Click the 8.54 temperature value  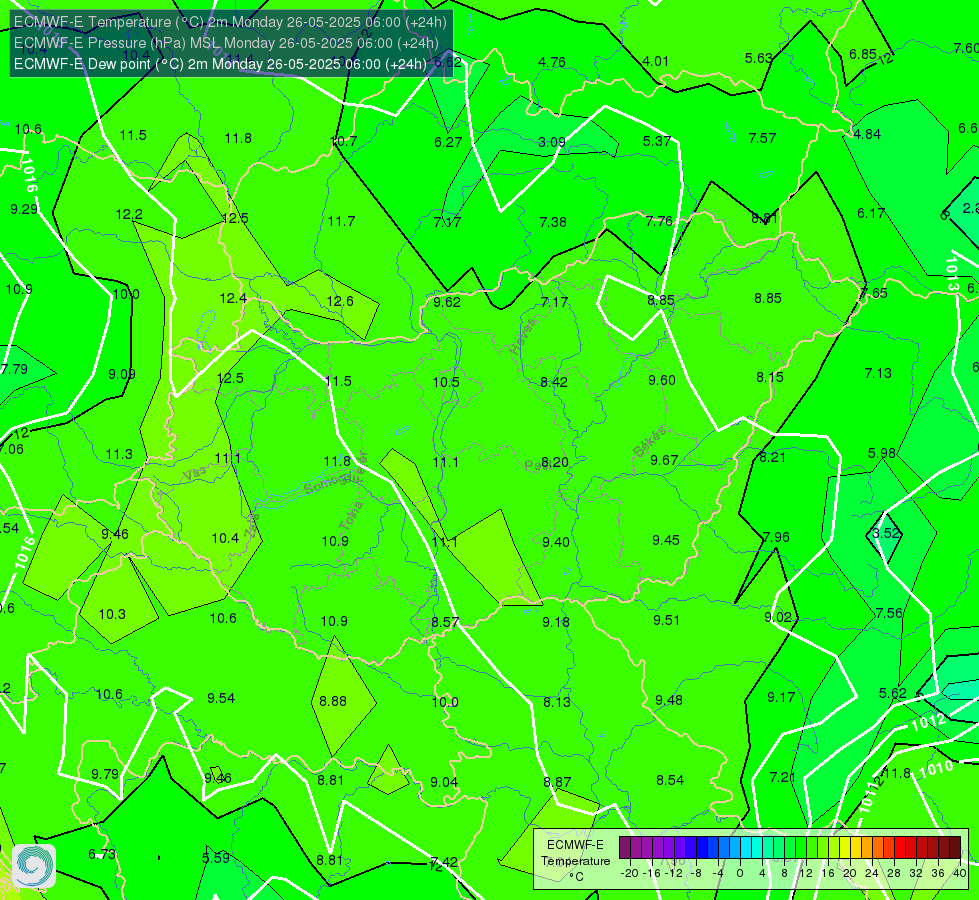[670, 780]
